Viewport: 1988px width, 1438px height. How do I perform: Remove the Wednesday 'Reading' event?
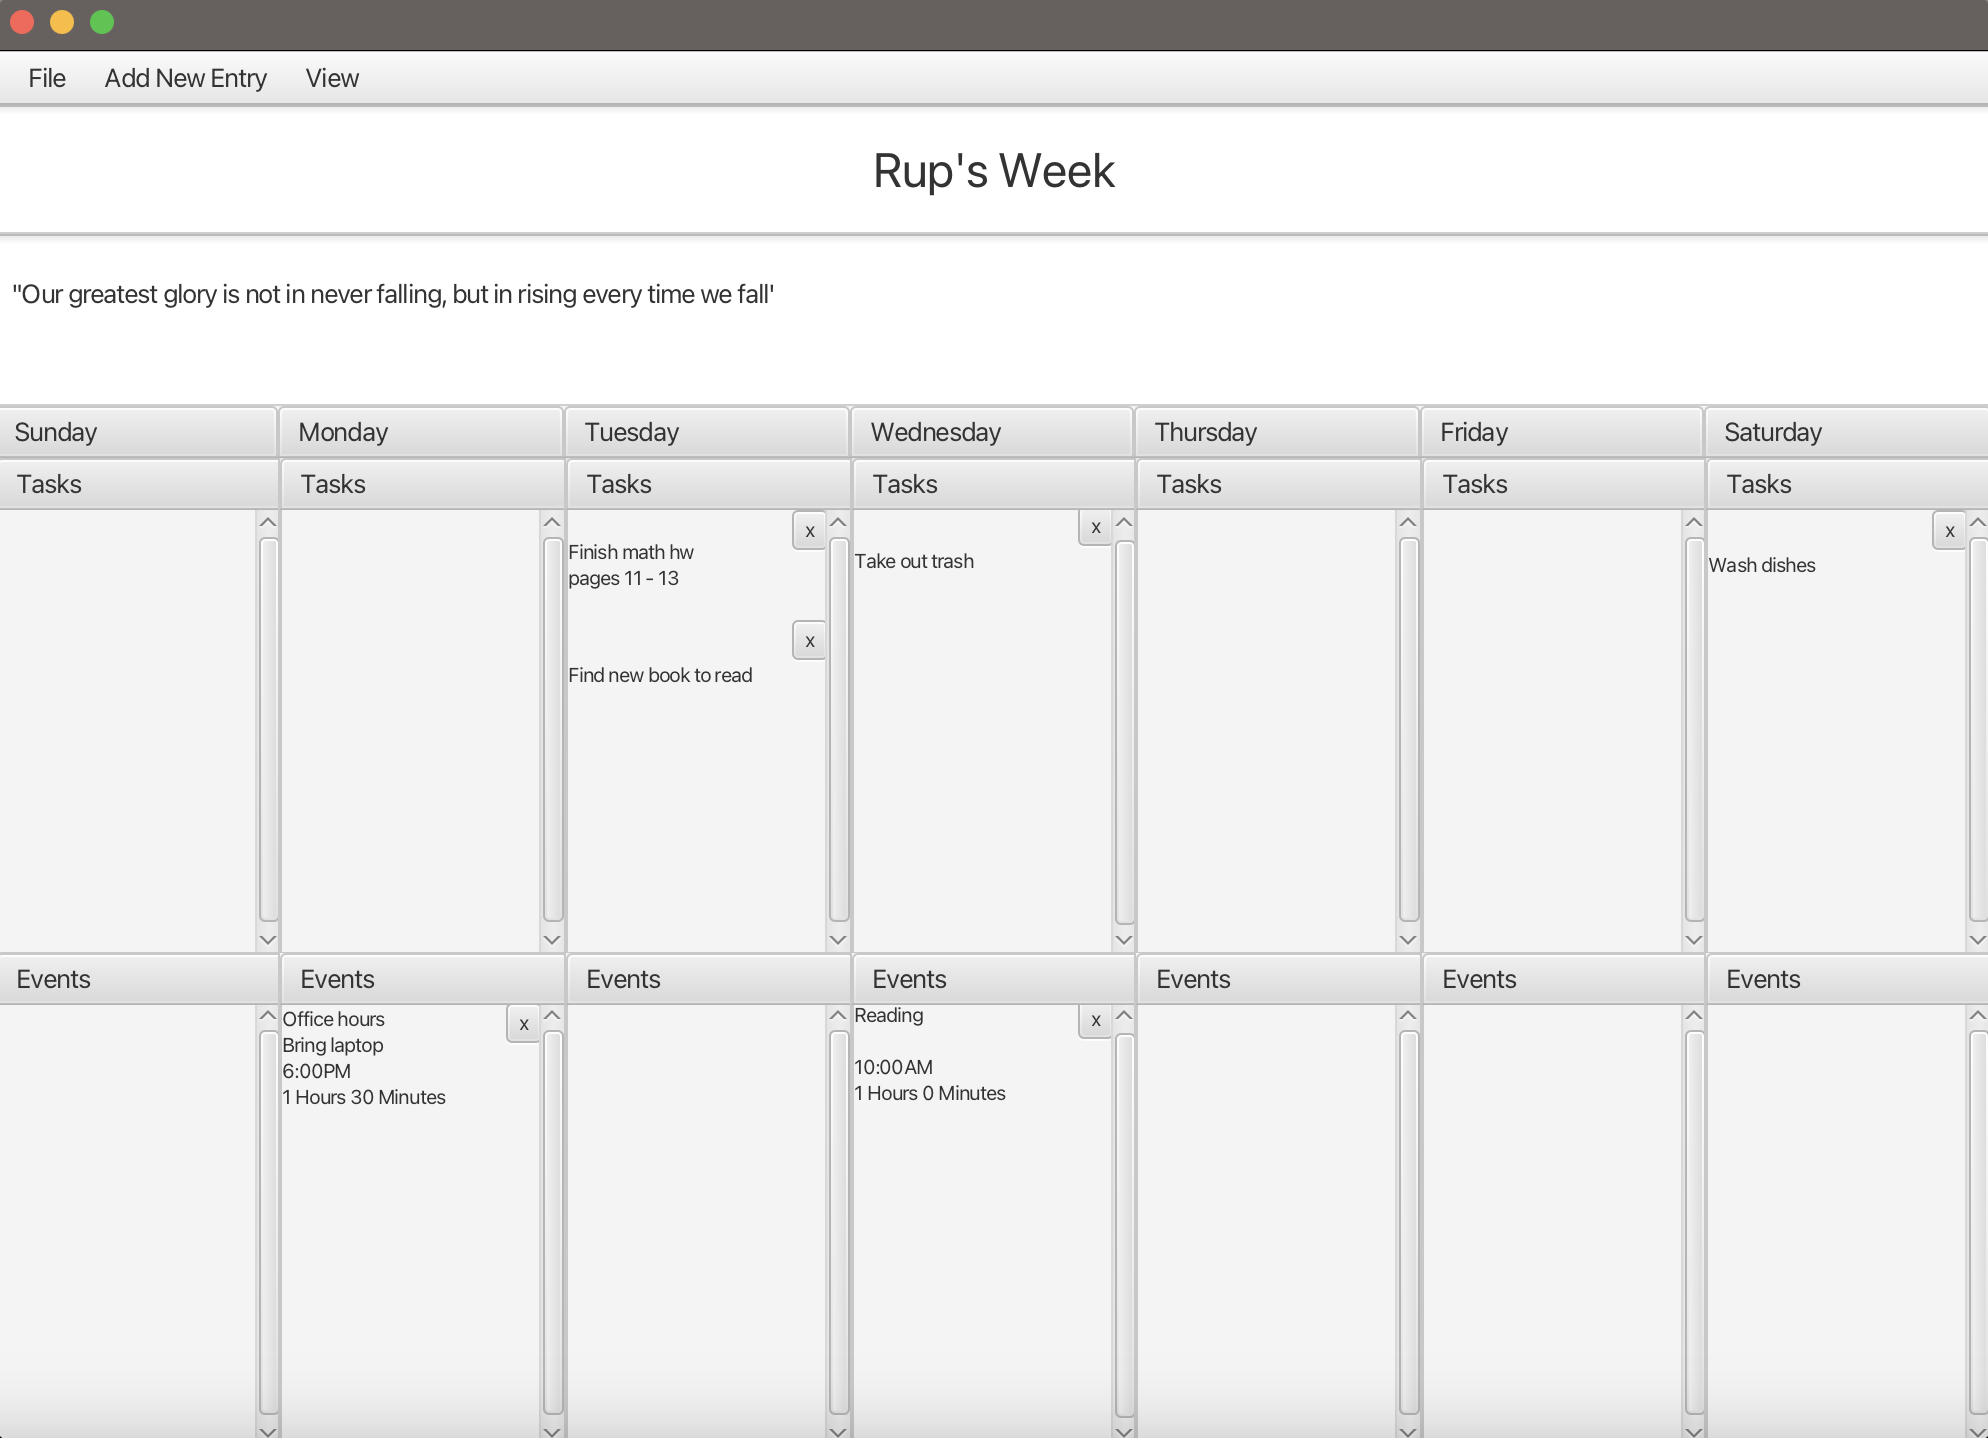tap(1095, 1020)
